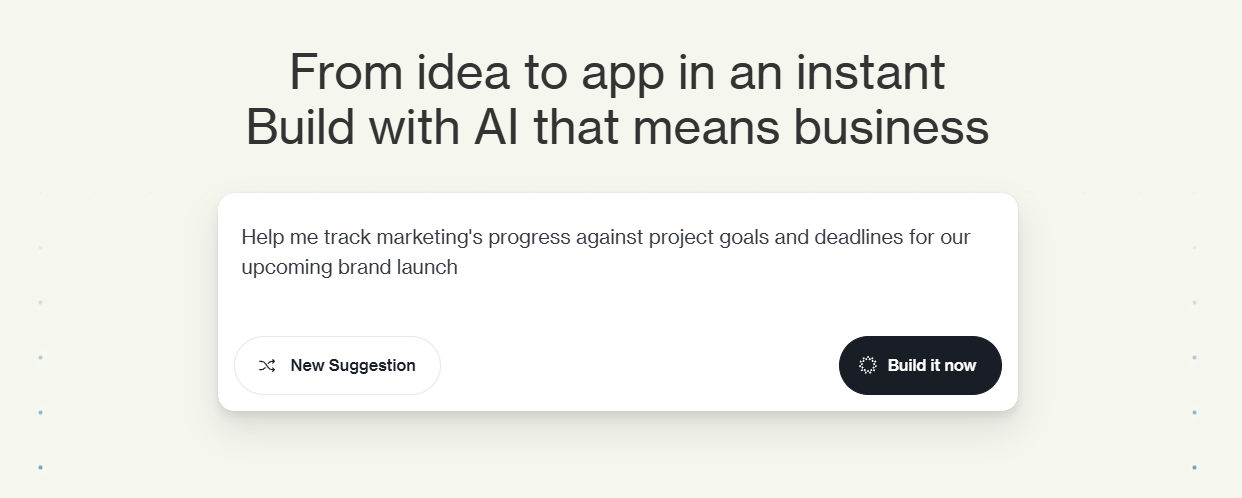Click the "From idea to app" headline
1242x498 pixels.
coord(617,72)
